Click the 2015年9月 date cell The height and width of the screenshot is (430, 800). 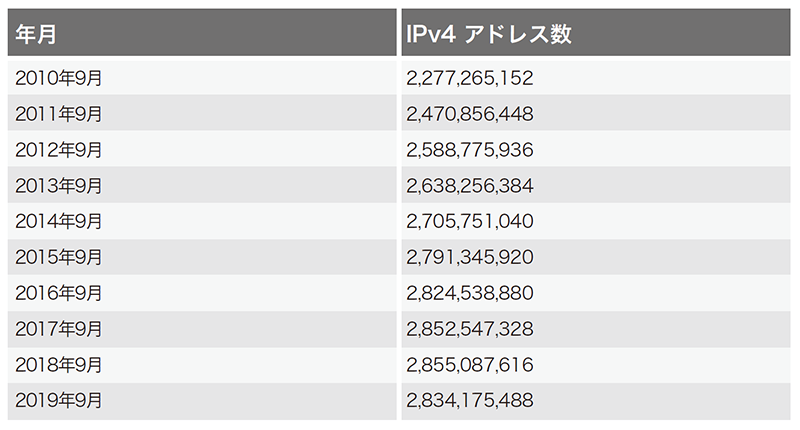[x=59, y=258]
